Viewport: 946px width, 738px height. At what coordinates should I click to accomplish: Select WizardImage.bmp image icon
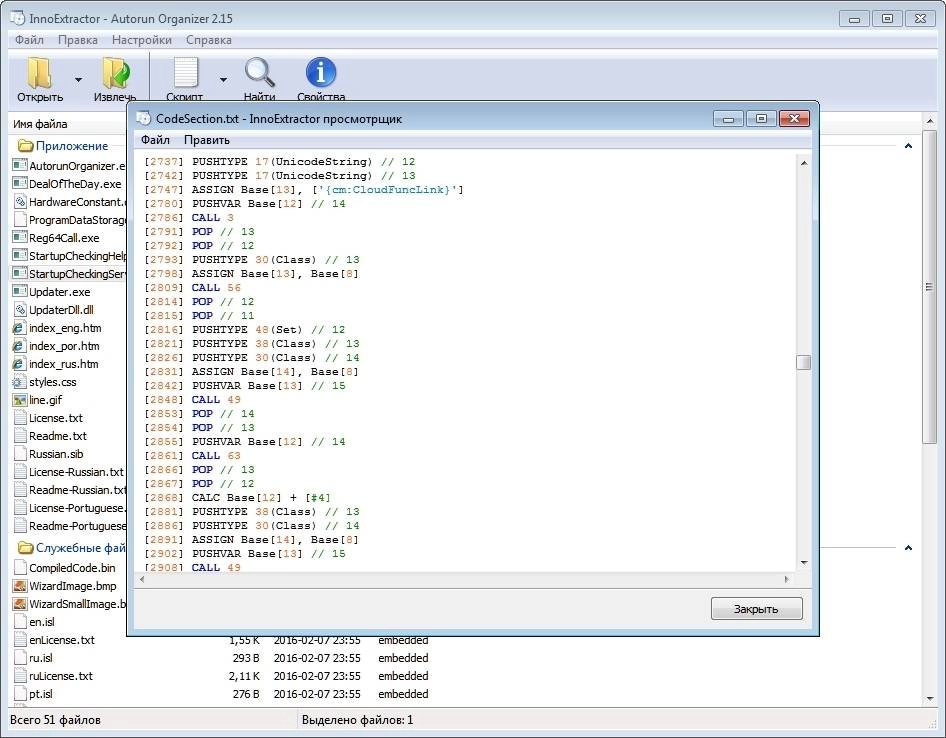(20, 585)
